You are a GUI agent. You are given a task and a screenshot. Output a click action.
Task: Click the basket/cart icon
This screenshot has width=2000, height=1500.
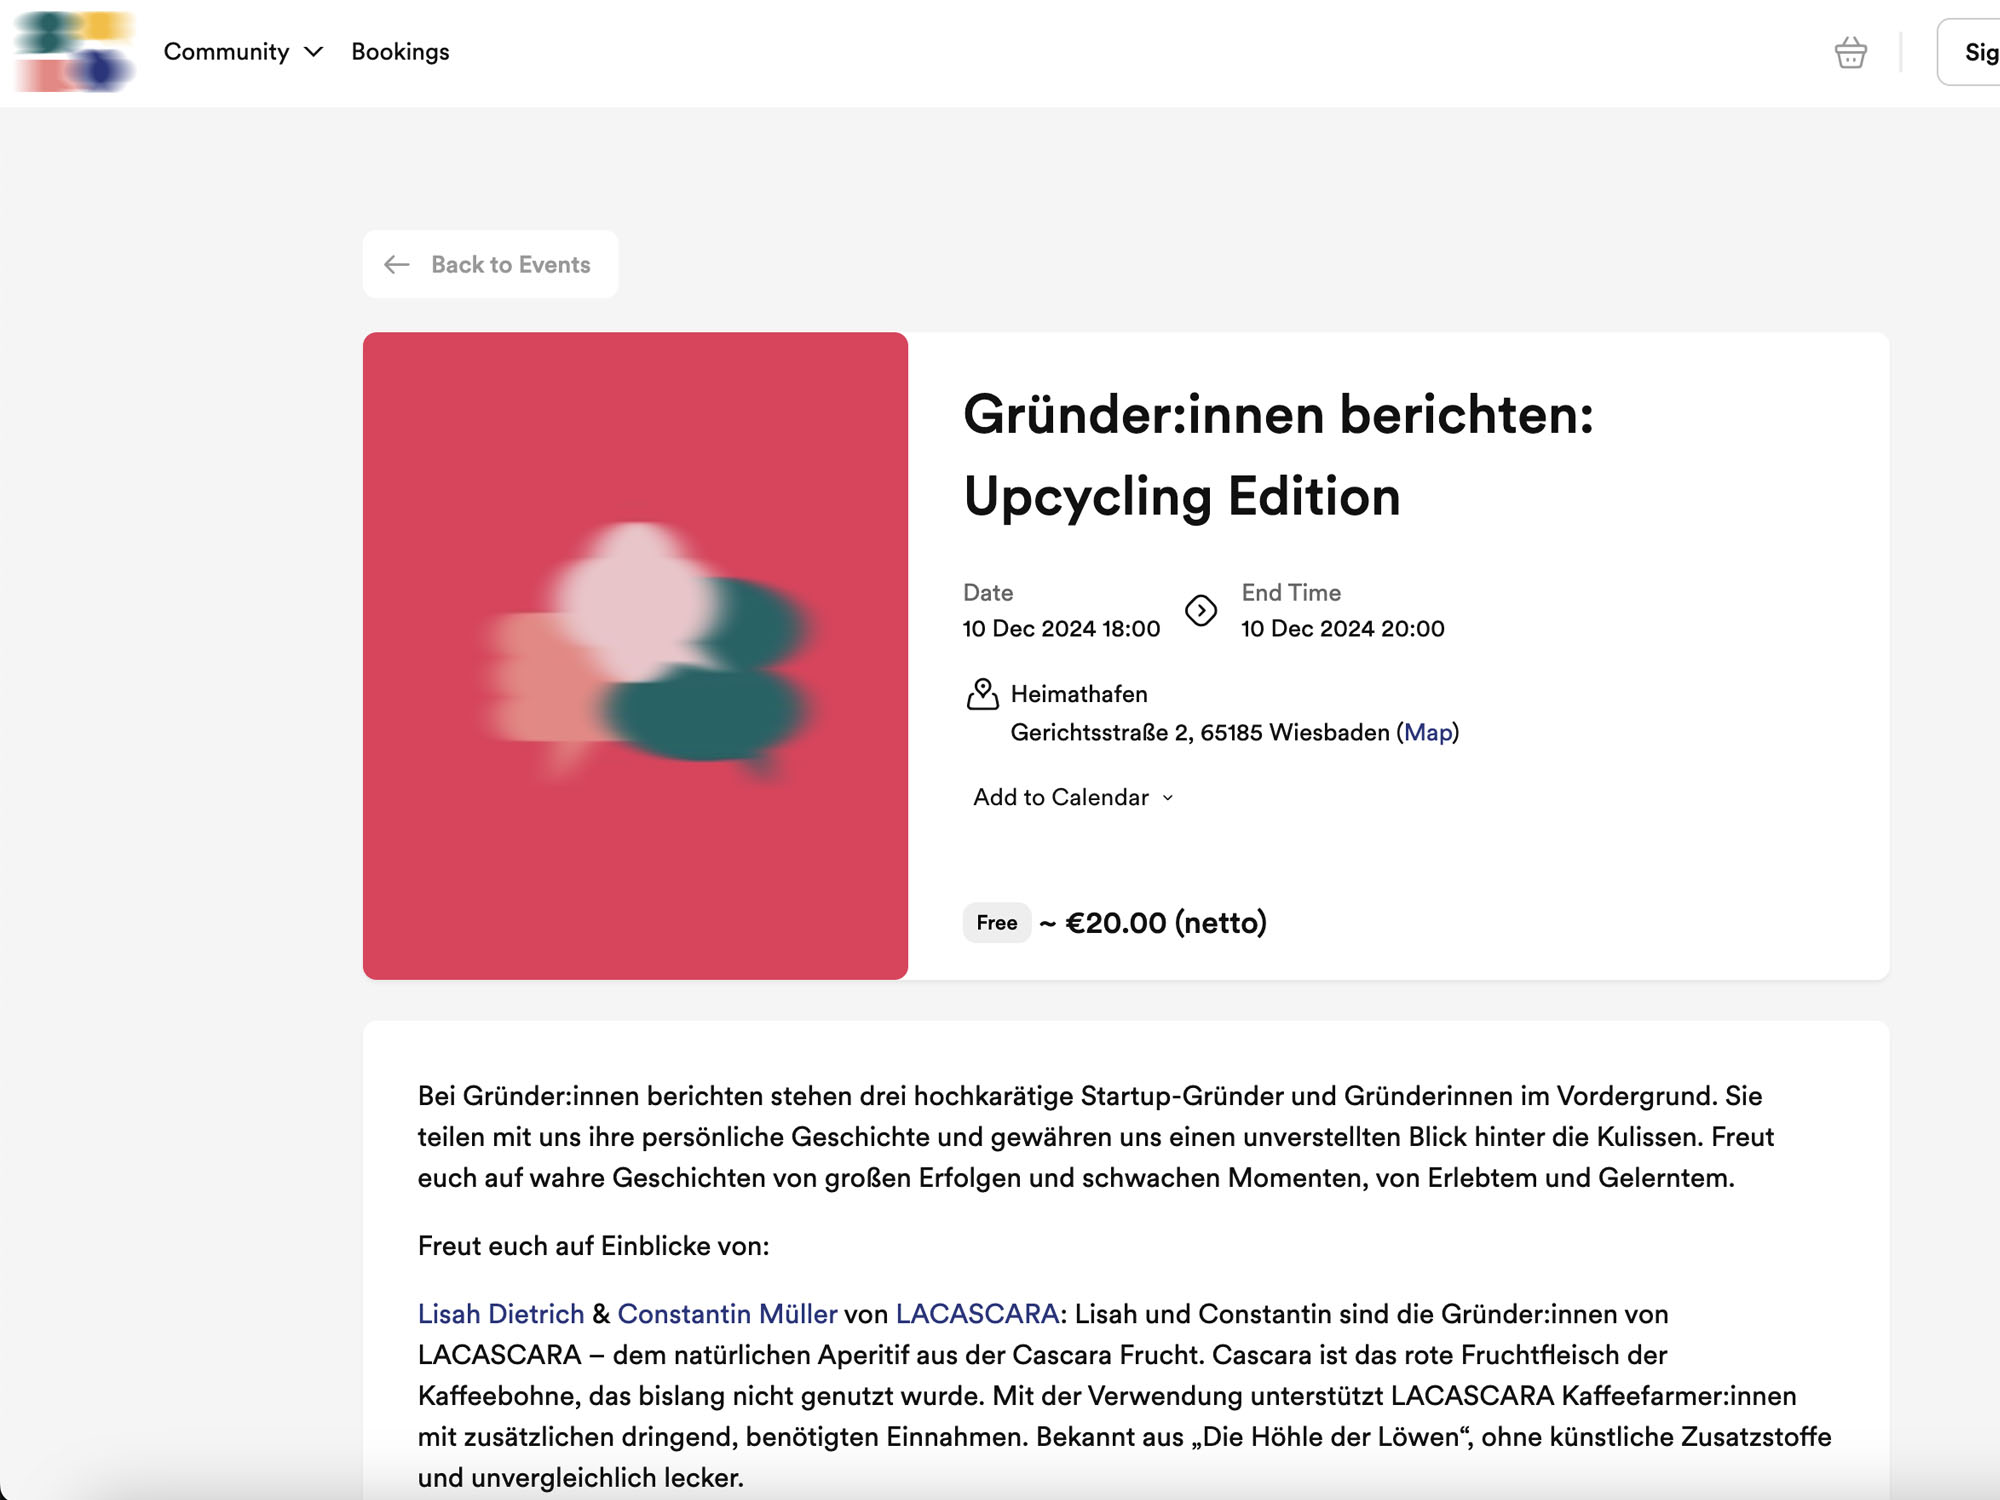click(x=1850, y=52)
